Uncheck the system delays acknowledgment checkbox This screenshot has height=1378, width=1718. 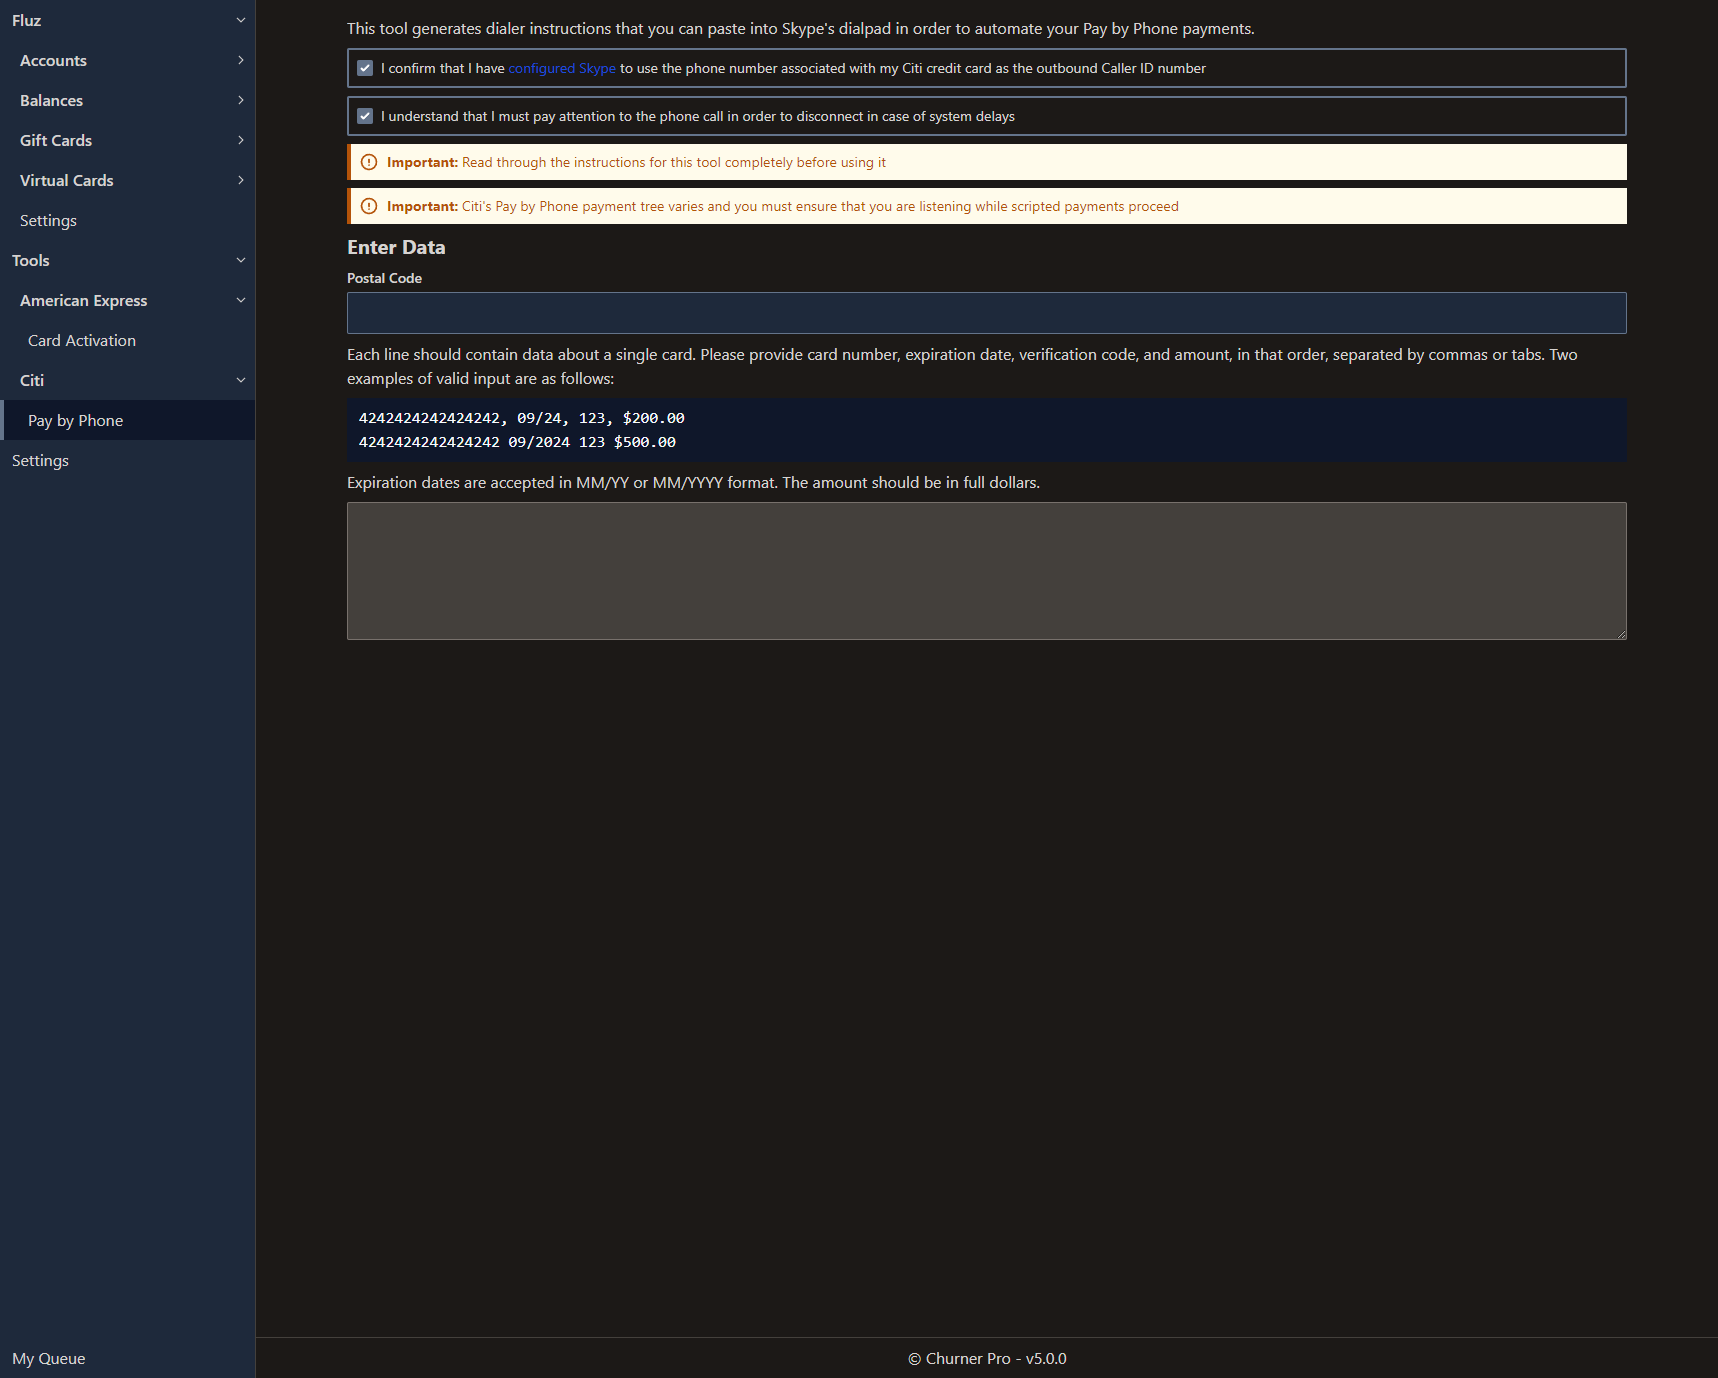(365, 116)
